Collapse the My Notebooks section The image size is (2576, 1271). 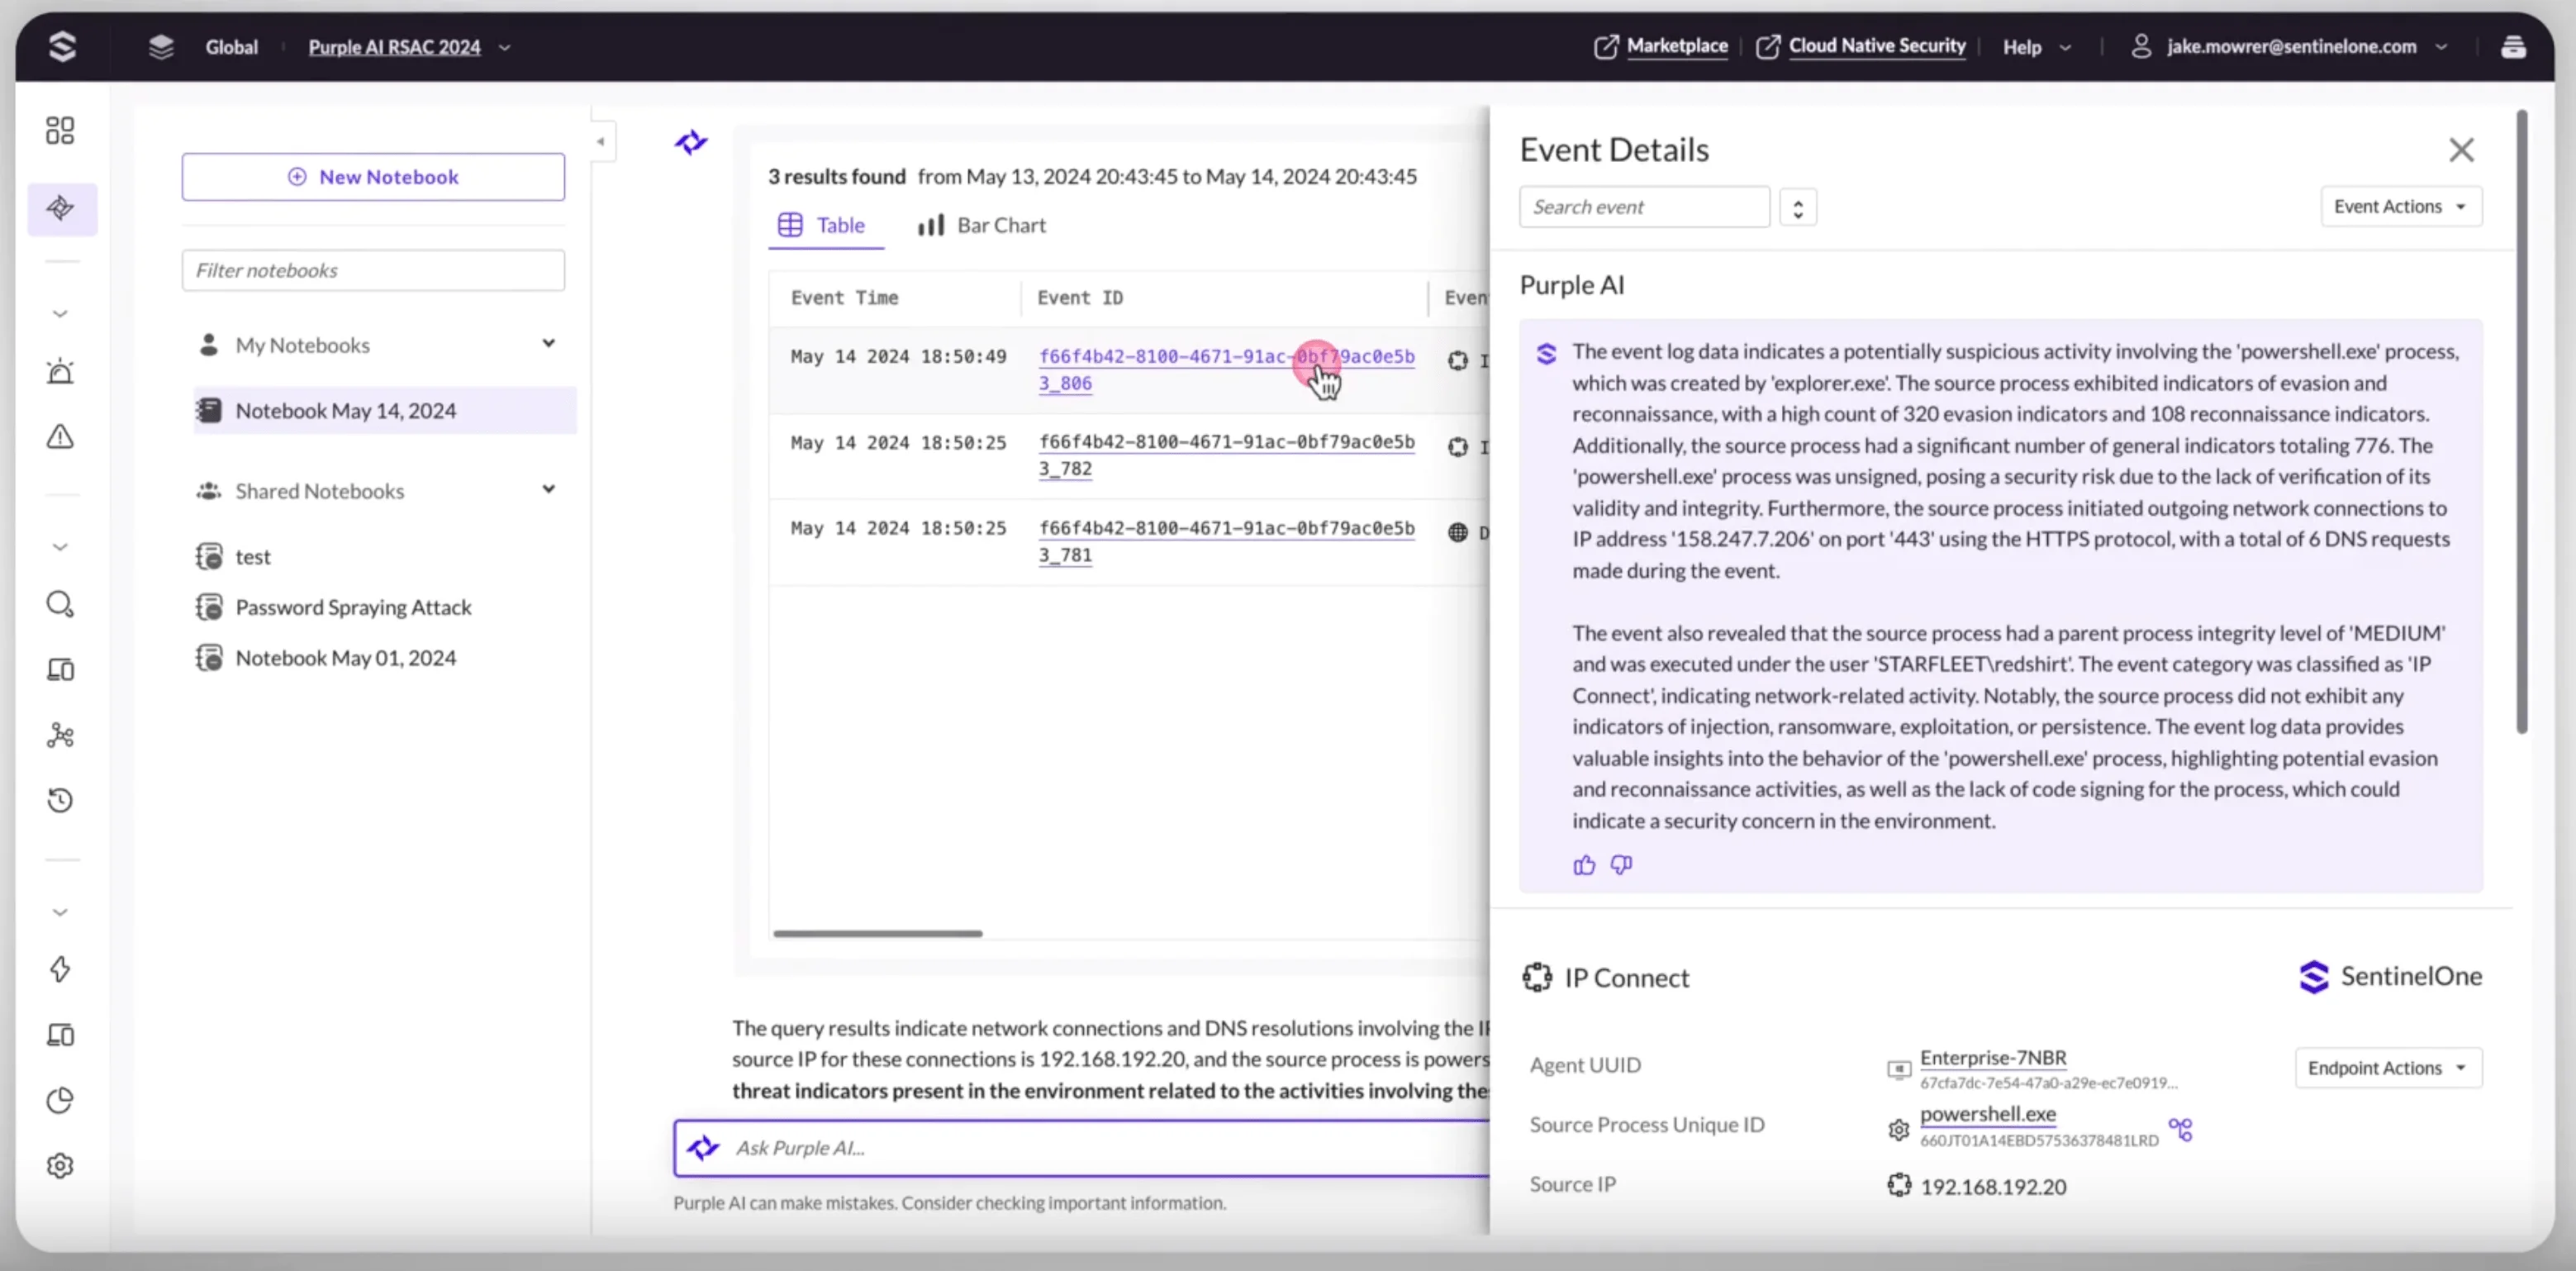click(549, 343)
